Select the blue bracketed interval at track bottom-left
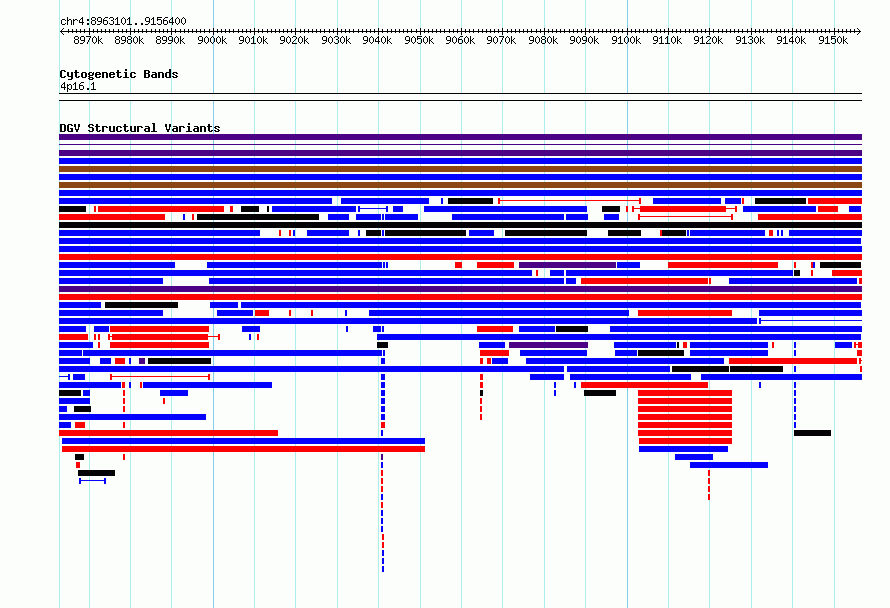Image resolution: width=890 pixels, height=608 pixels. 93,481
